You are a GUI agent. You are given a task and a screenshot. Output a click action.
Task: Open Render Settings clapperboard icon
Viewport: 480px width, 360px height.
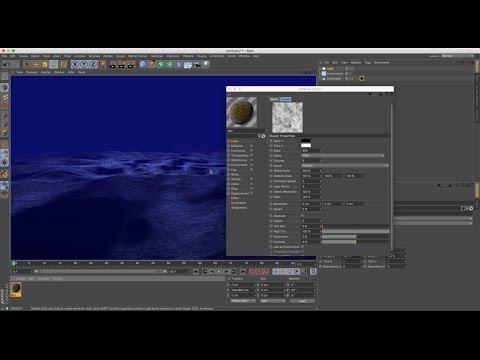point(131,64)
